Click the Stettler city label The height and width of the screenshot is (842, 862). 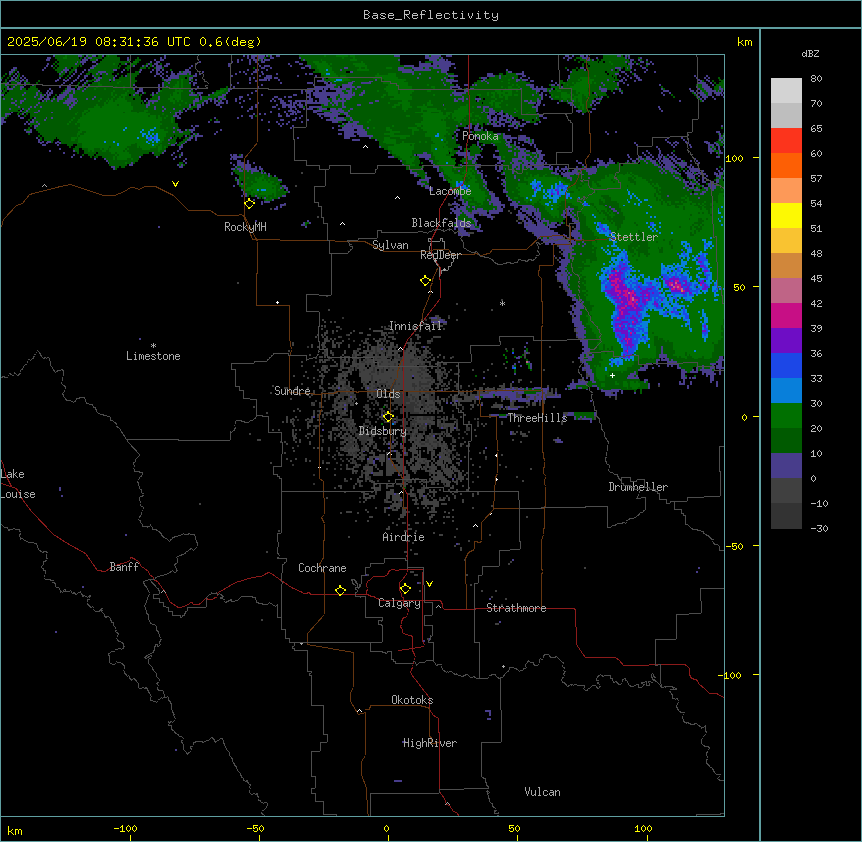[x=634, y=237]
